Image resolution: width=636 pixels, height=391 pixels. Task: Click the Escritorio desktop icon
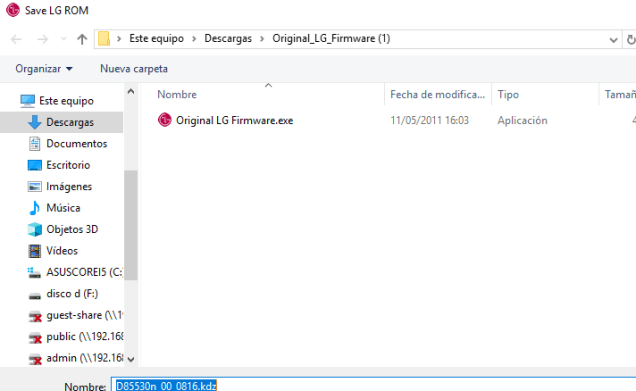tap(34, 165)
